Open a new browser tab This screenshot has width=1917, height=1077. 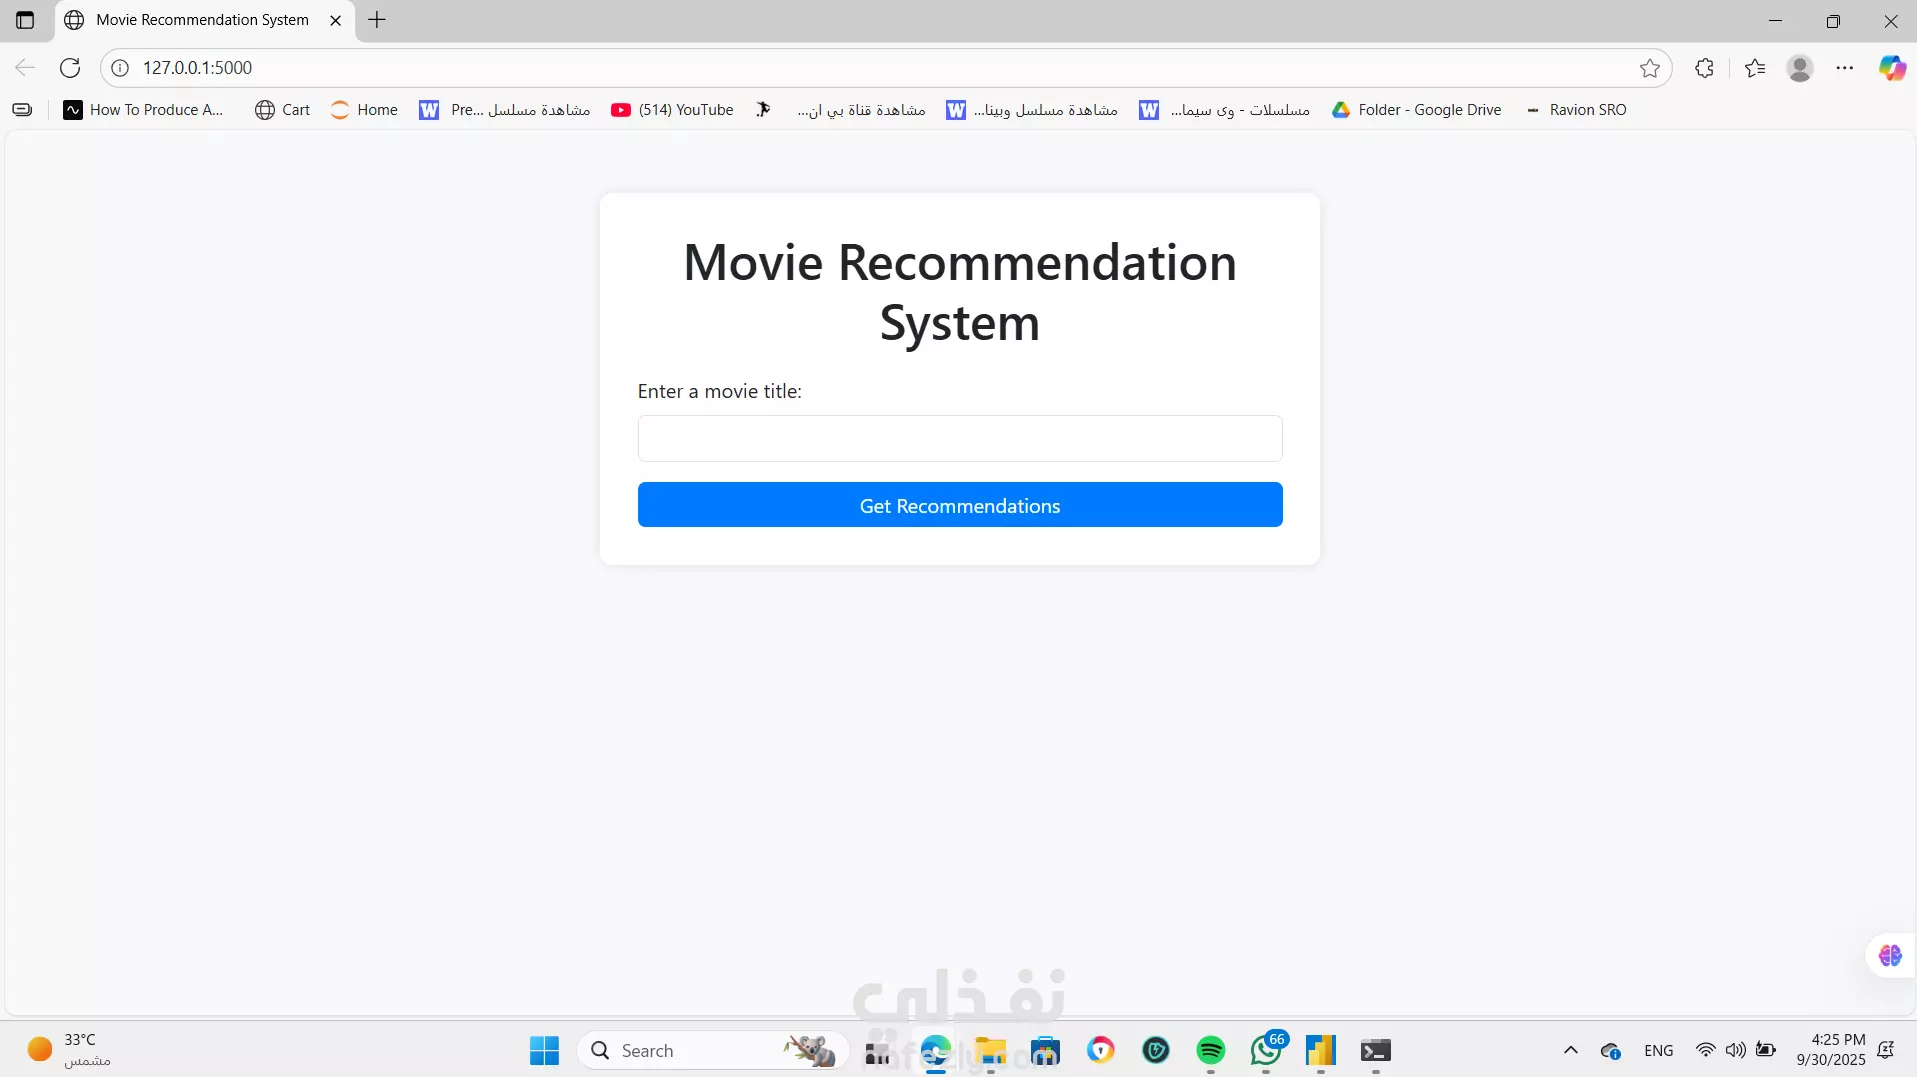click(377, 20)
